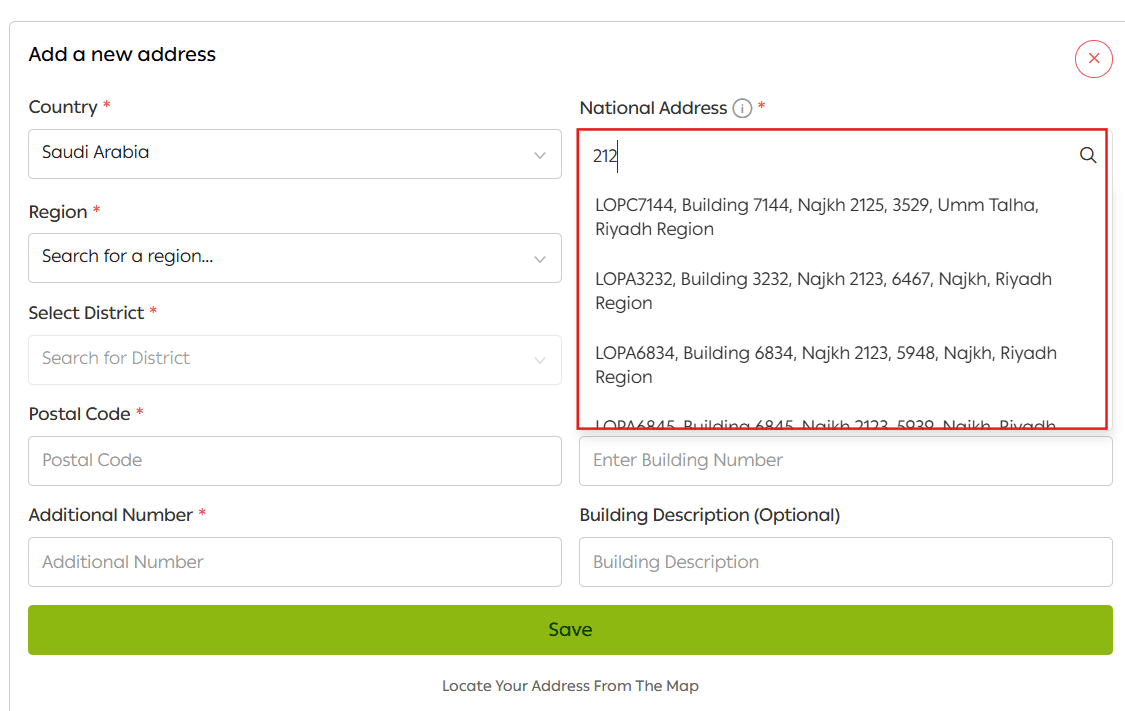Click the National Address search box with 212
This screenshot has width=1125, height=711.
830,156
